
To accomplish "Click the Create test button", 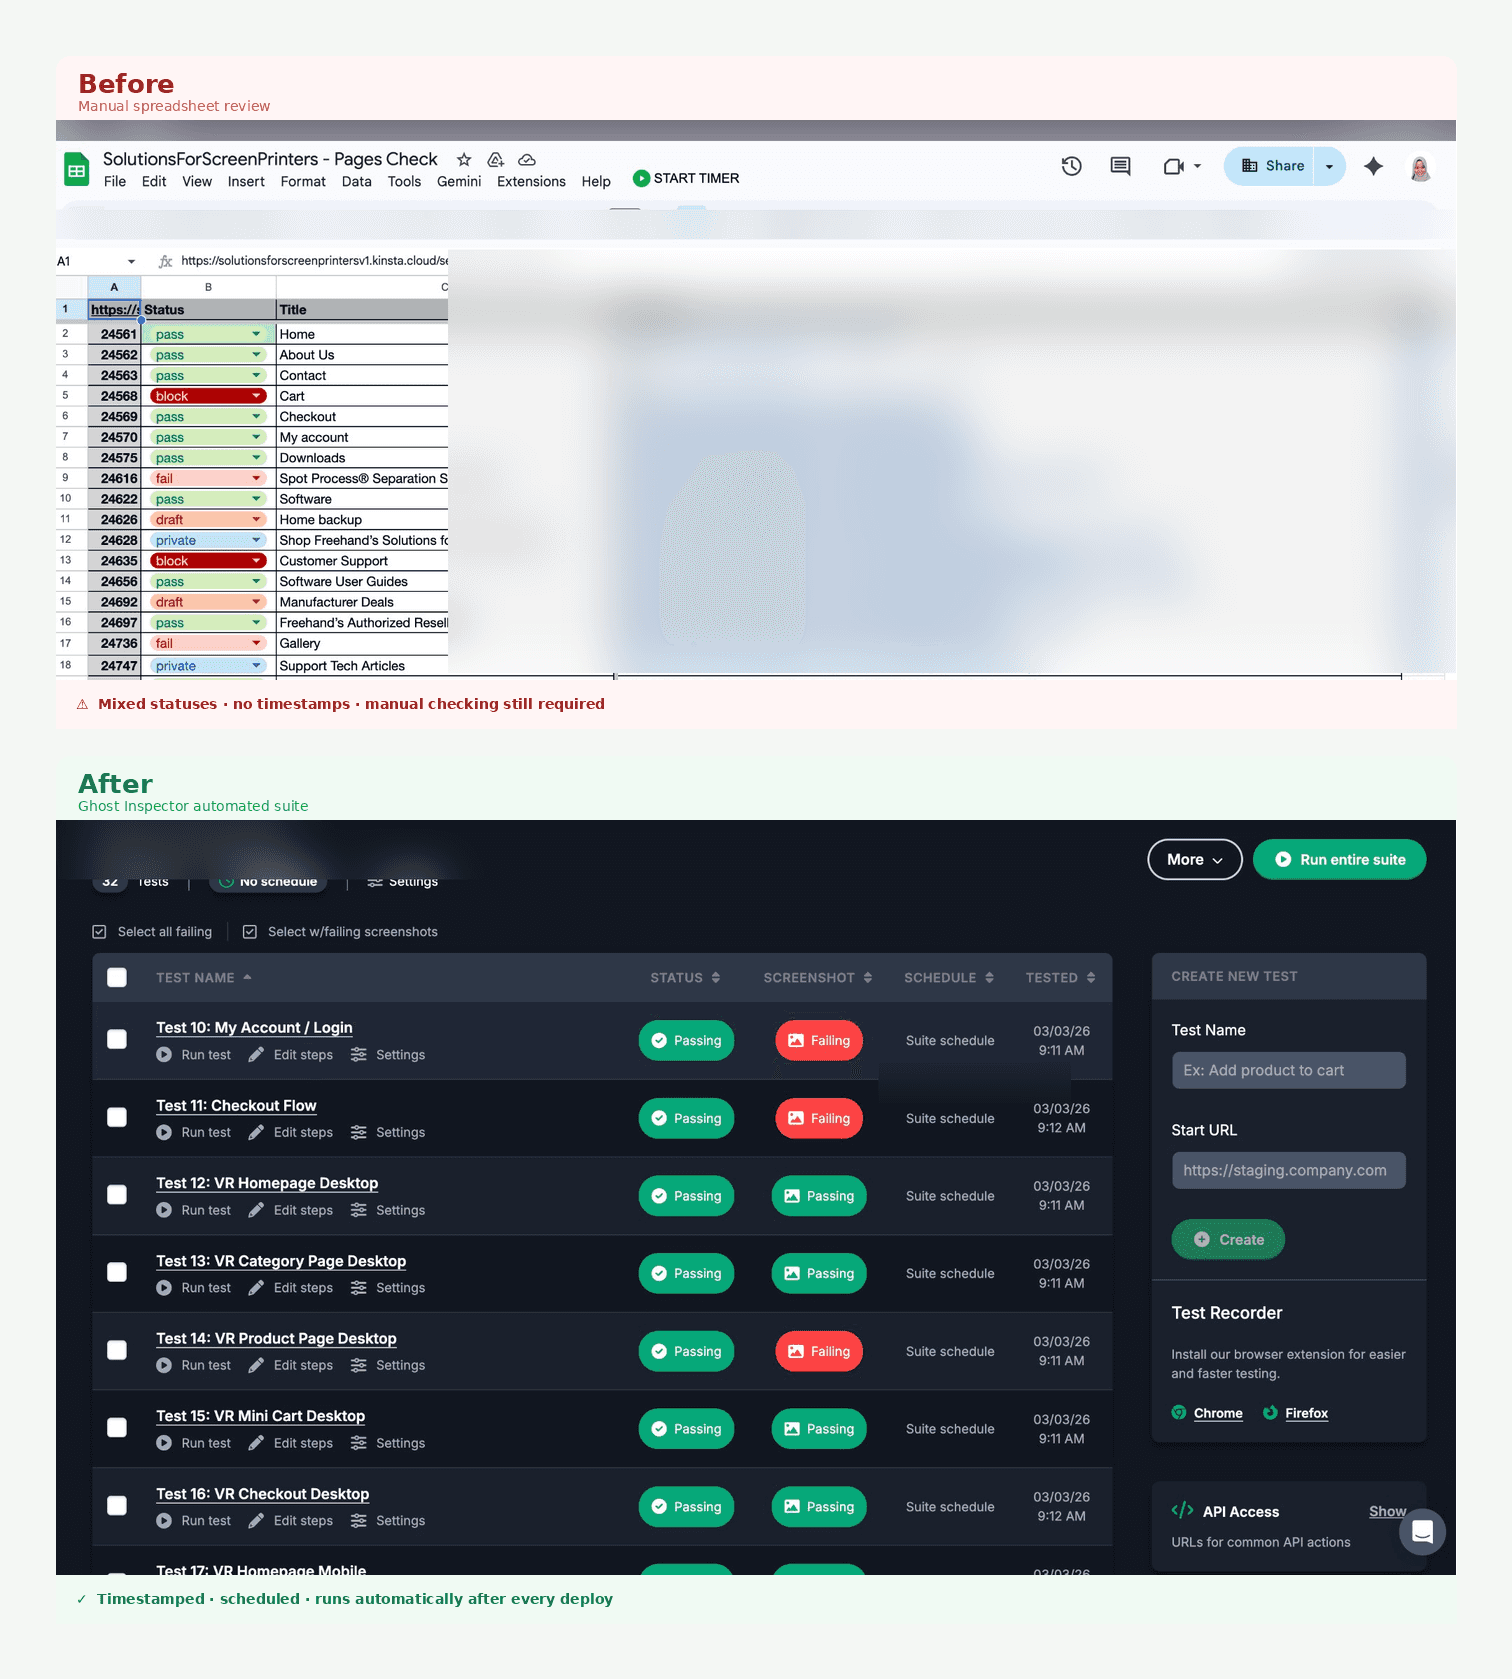I will tap(1228, 1240).
